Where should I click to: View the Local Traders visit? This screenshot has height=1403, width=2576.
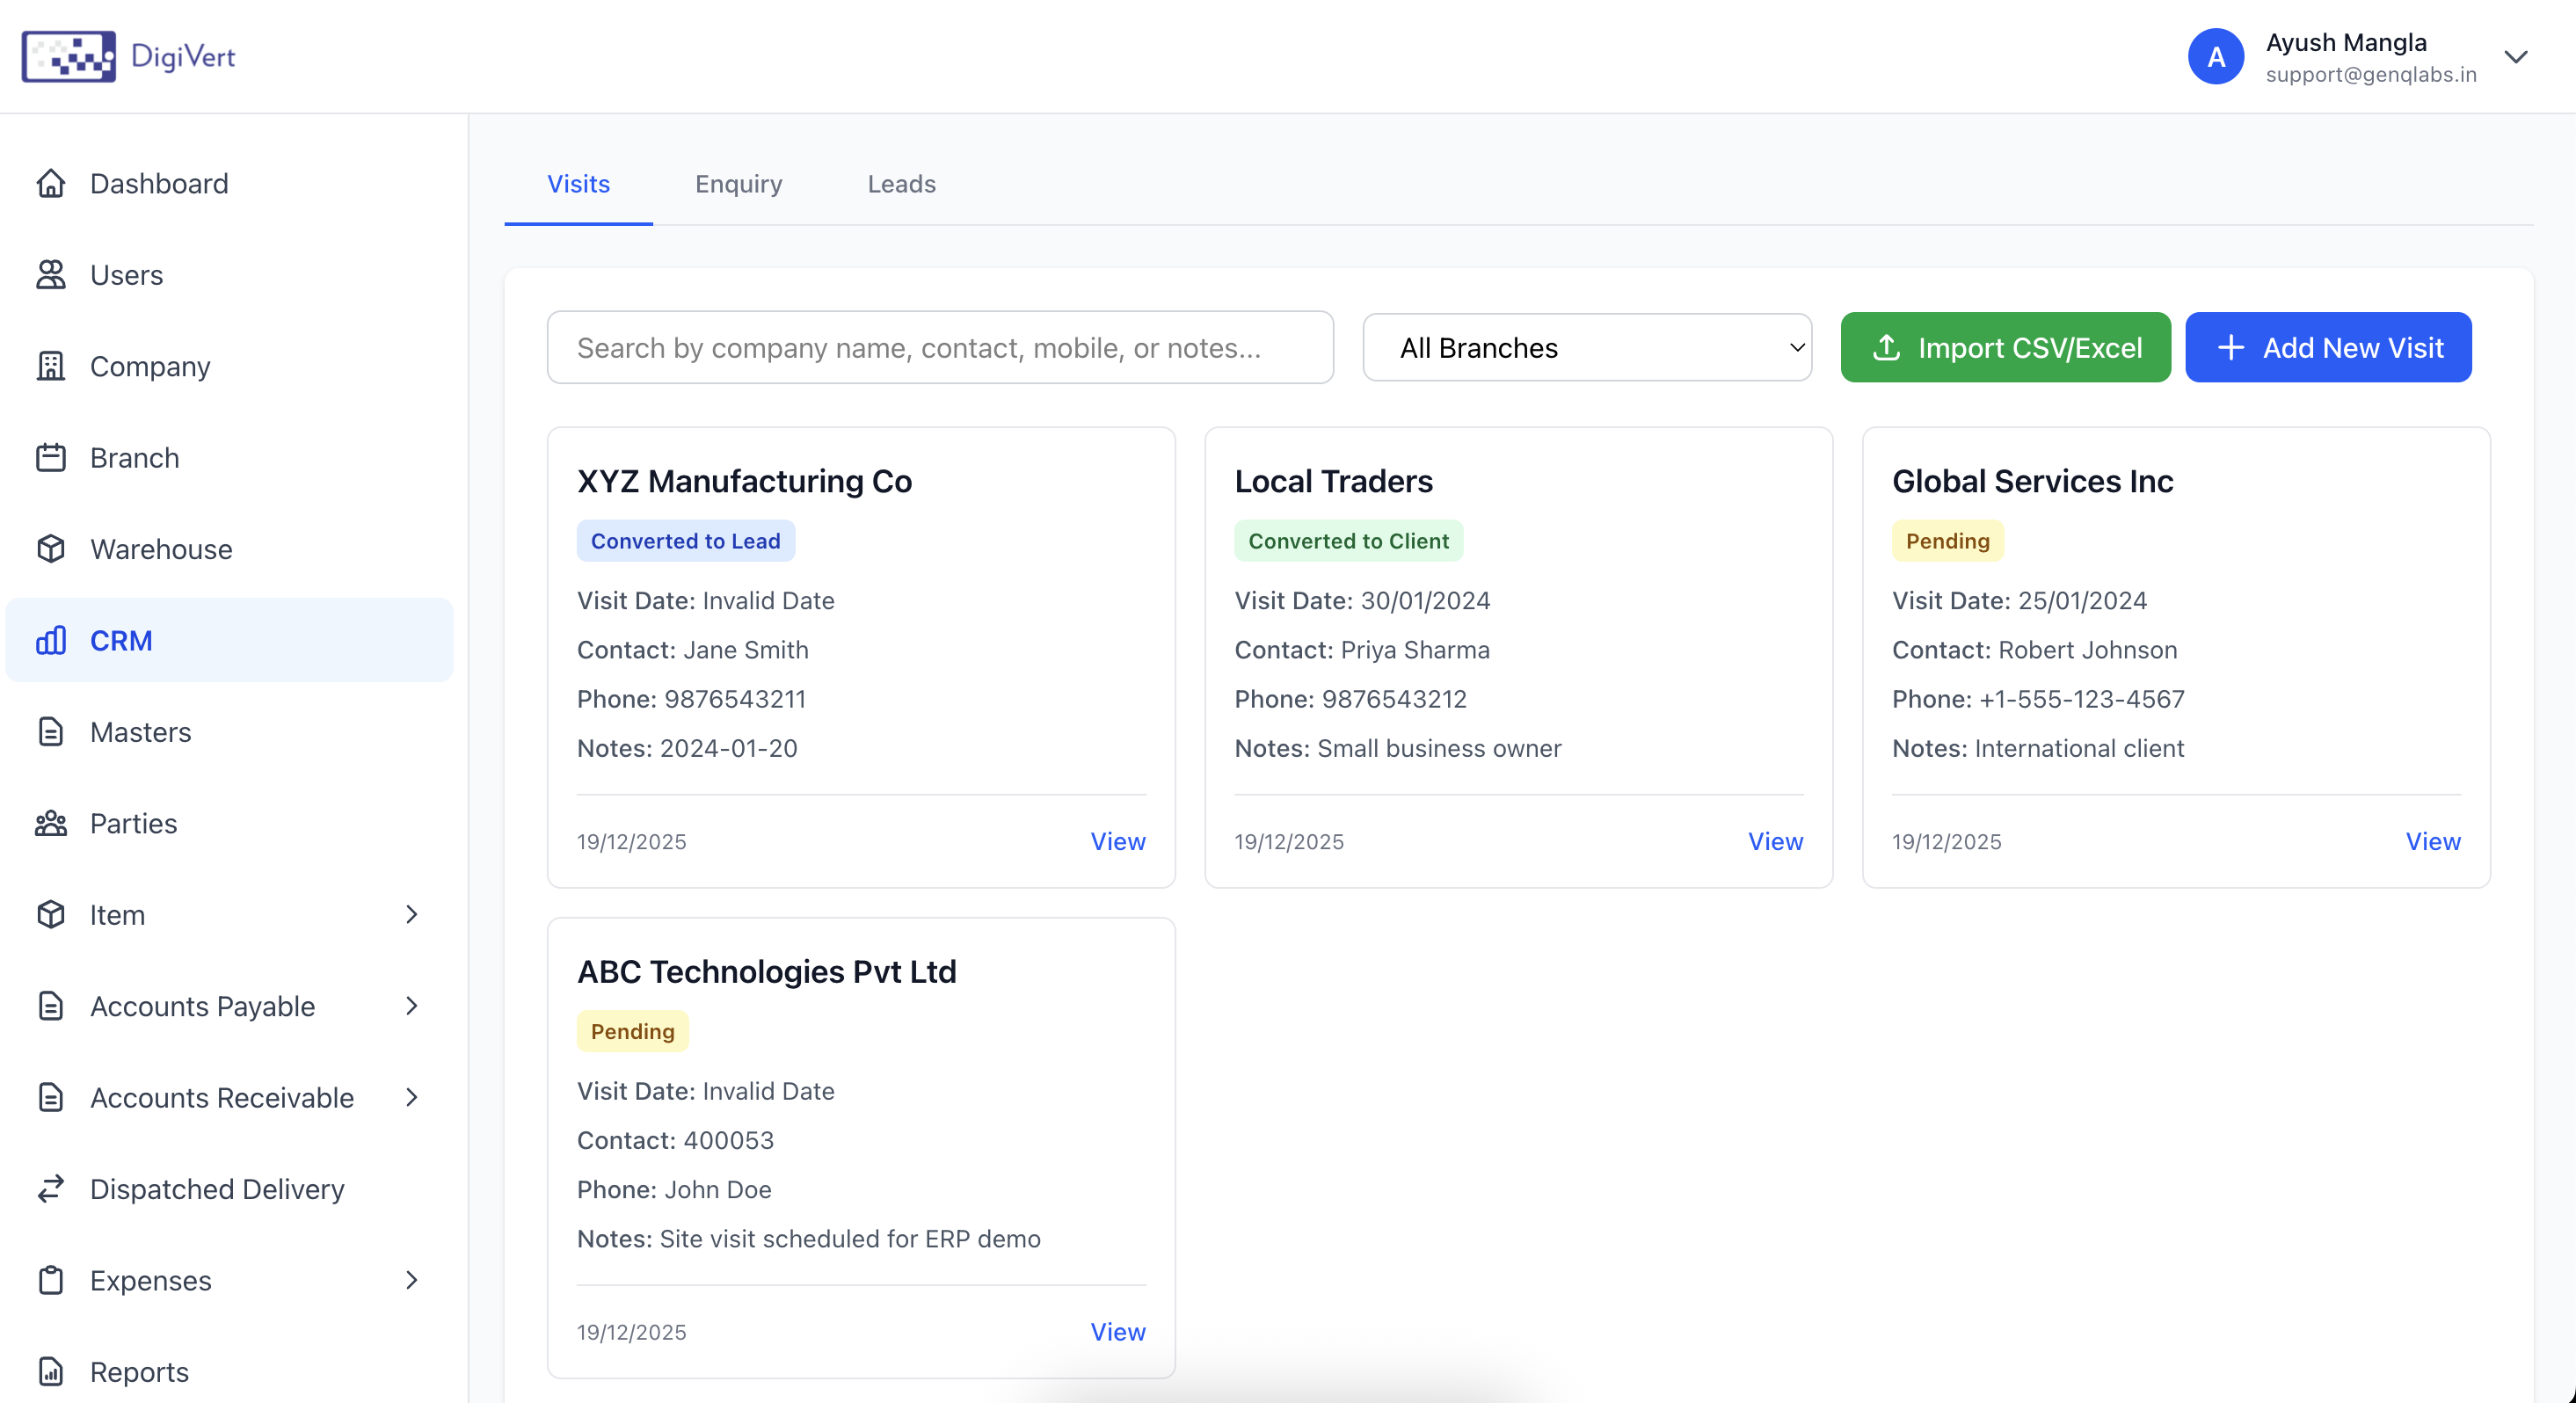[x=1775, y=841]
